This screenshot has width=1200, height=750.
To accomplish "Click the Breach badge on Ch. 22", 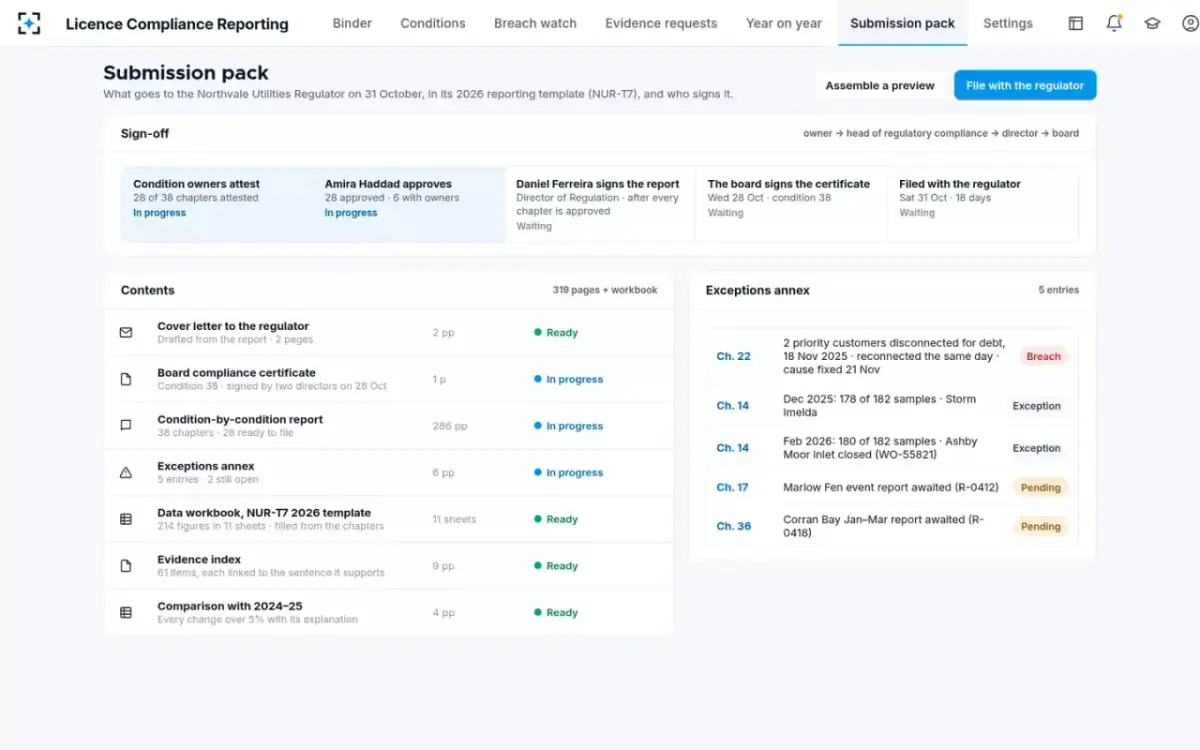I will [1043, 356].
